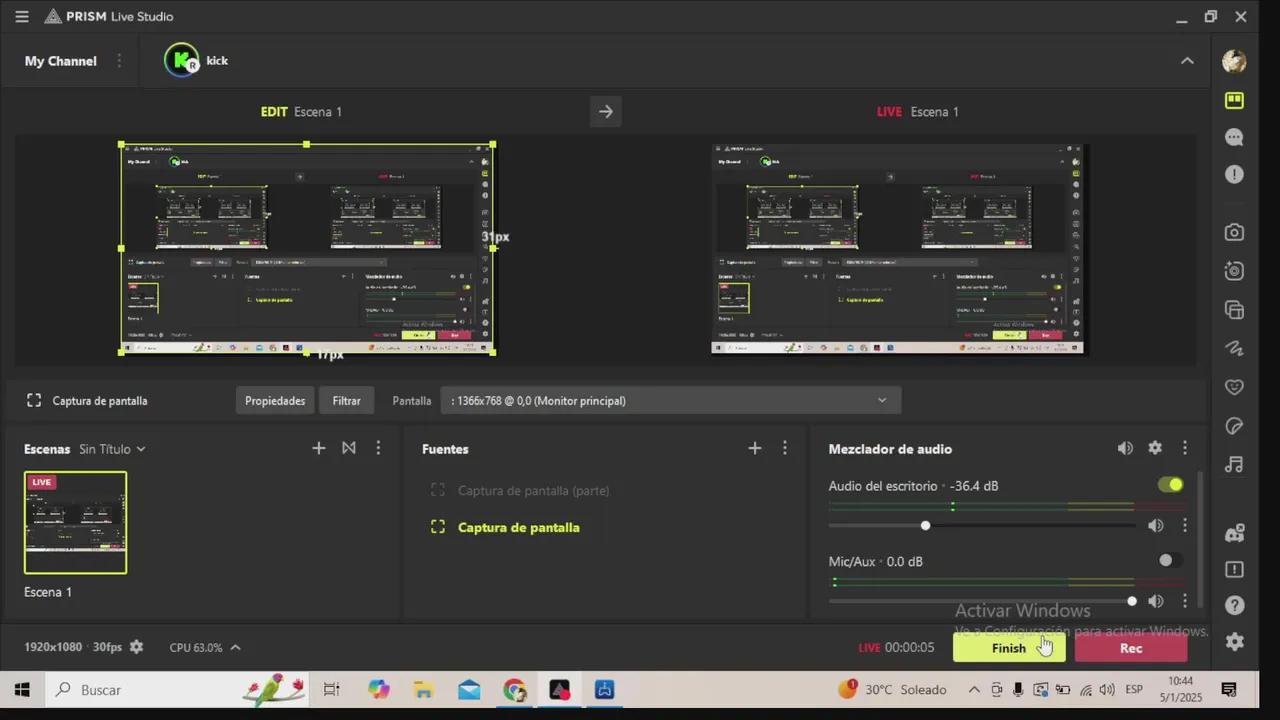Add a new scene with plus icon

pyautogui.click(x=319, y=448)
